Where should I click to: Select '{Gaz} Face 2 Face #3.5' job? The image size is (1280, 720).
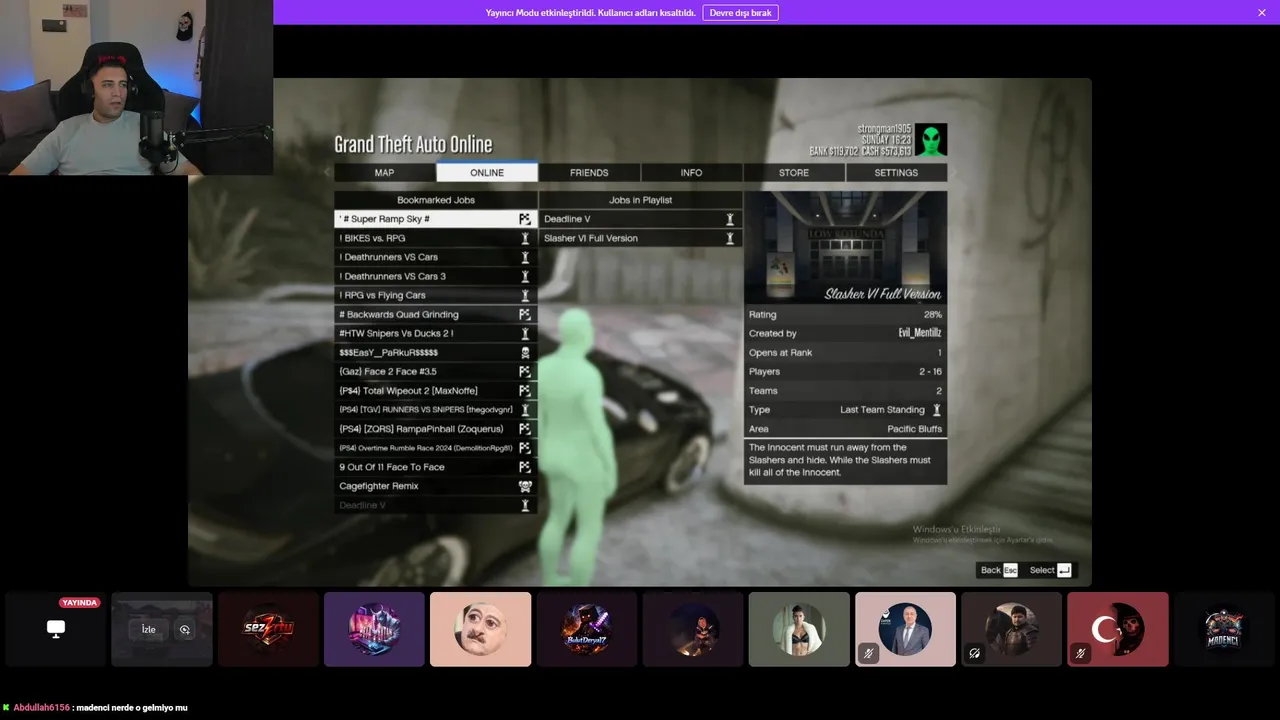click(x=435, y=371)
